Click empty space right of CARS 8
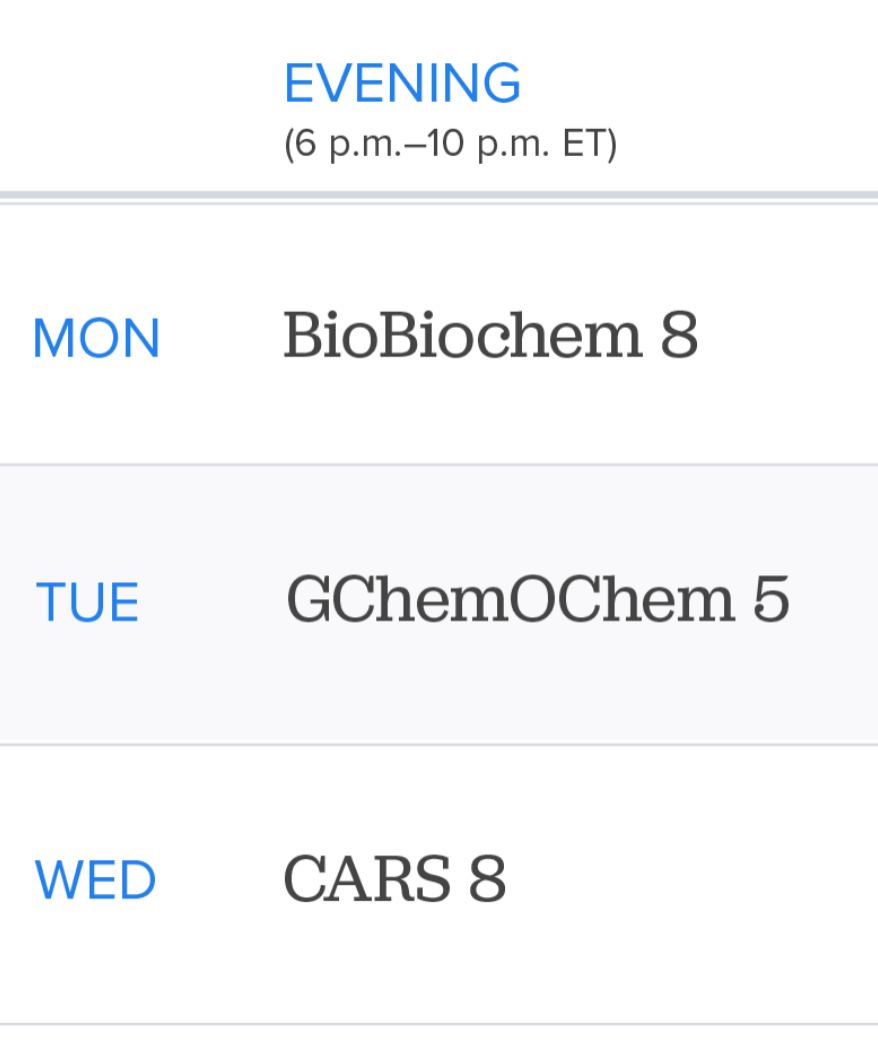Viewport: 878px width, 1059px height. [700, 880]
